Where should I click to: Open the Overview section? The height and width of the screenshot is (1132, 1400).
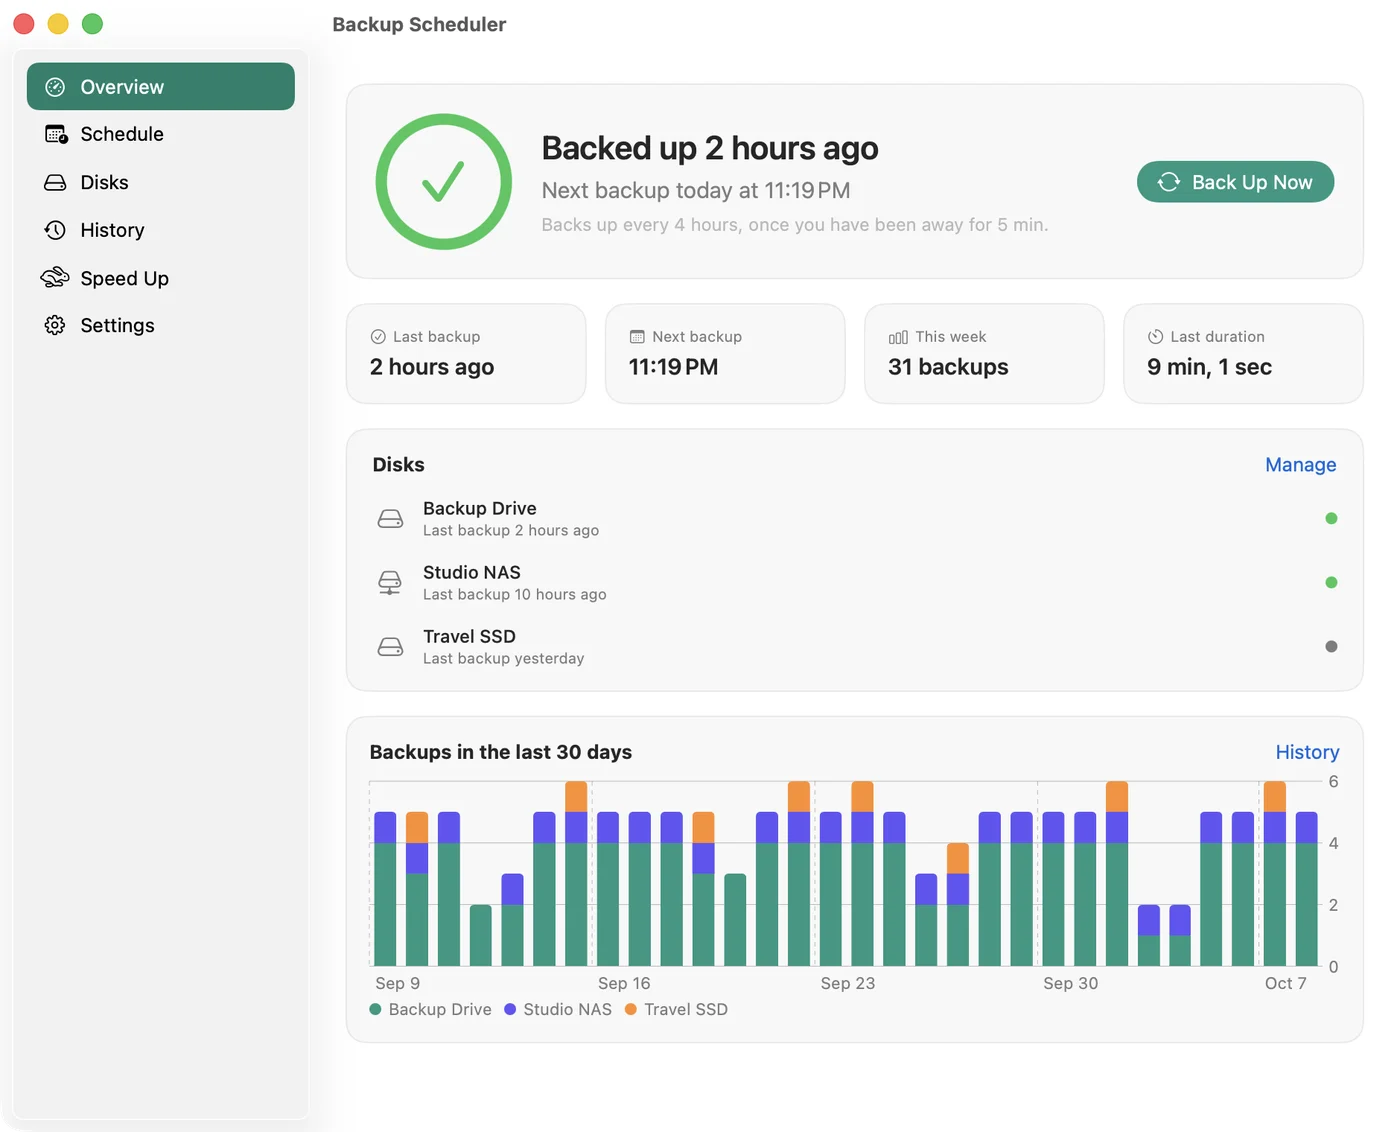click(x=161, y=87)
